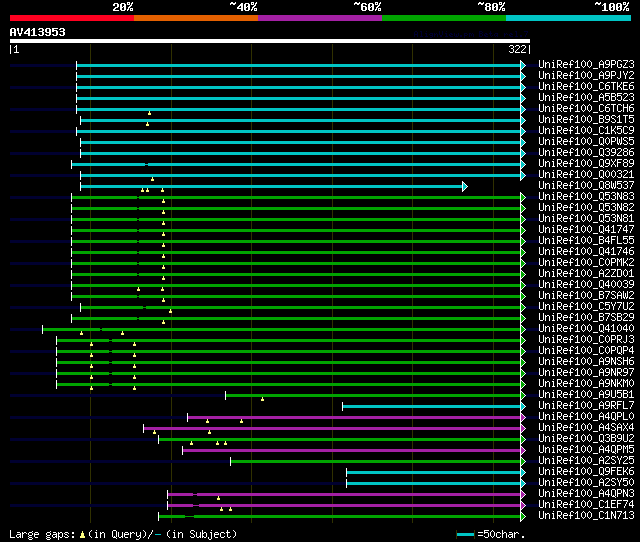
Task: Click the green ~80% legend segment
Action: [x=444, y=18]
